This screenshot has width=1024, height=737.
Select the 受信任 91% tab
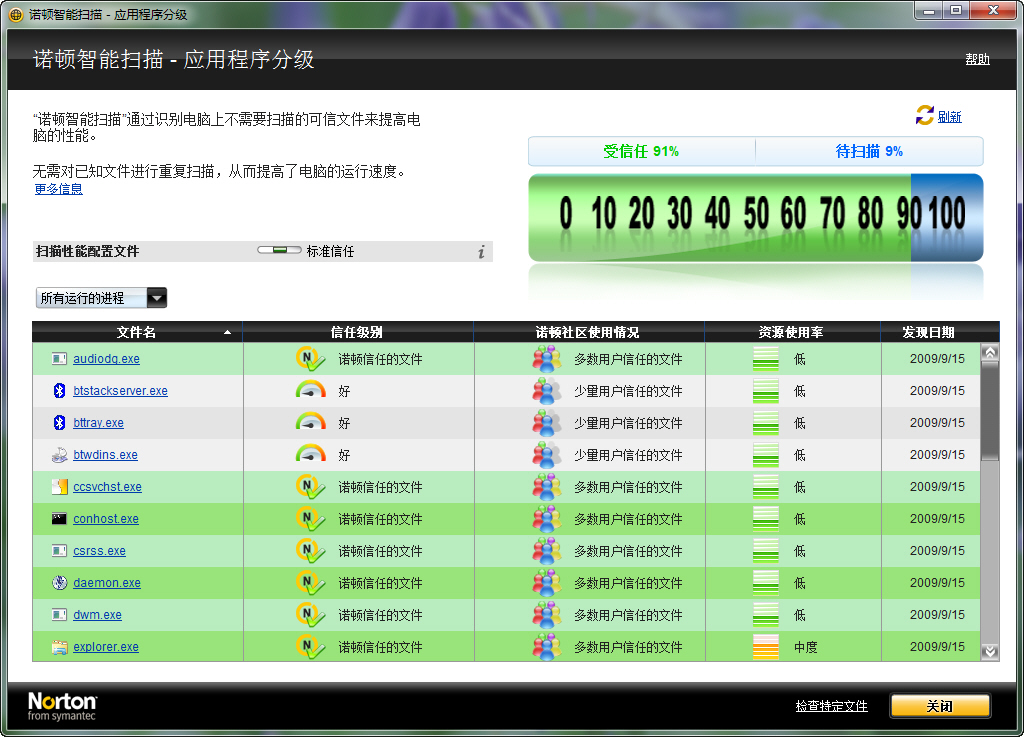641,151
